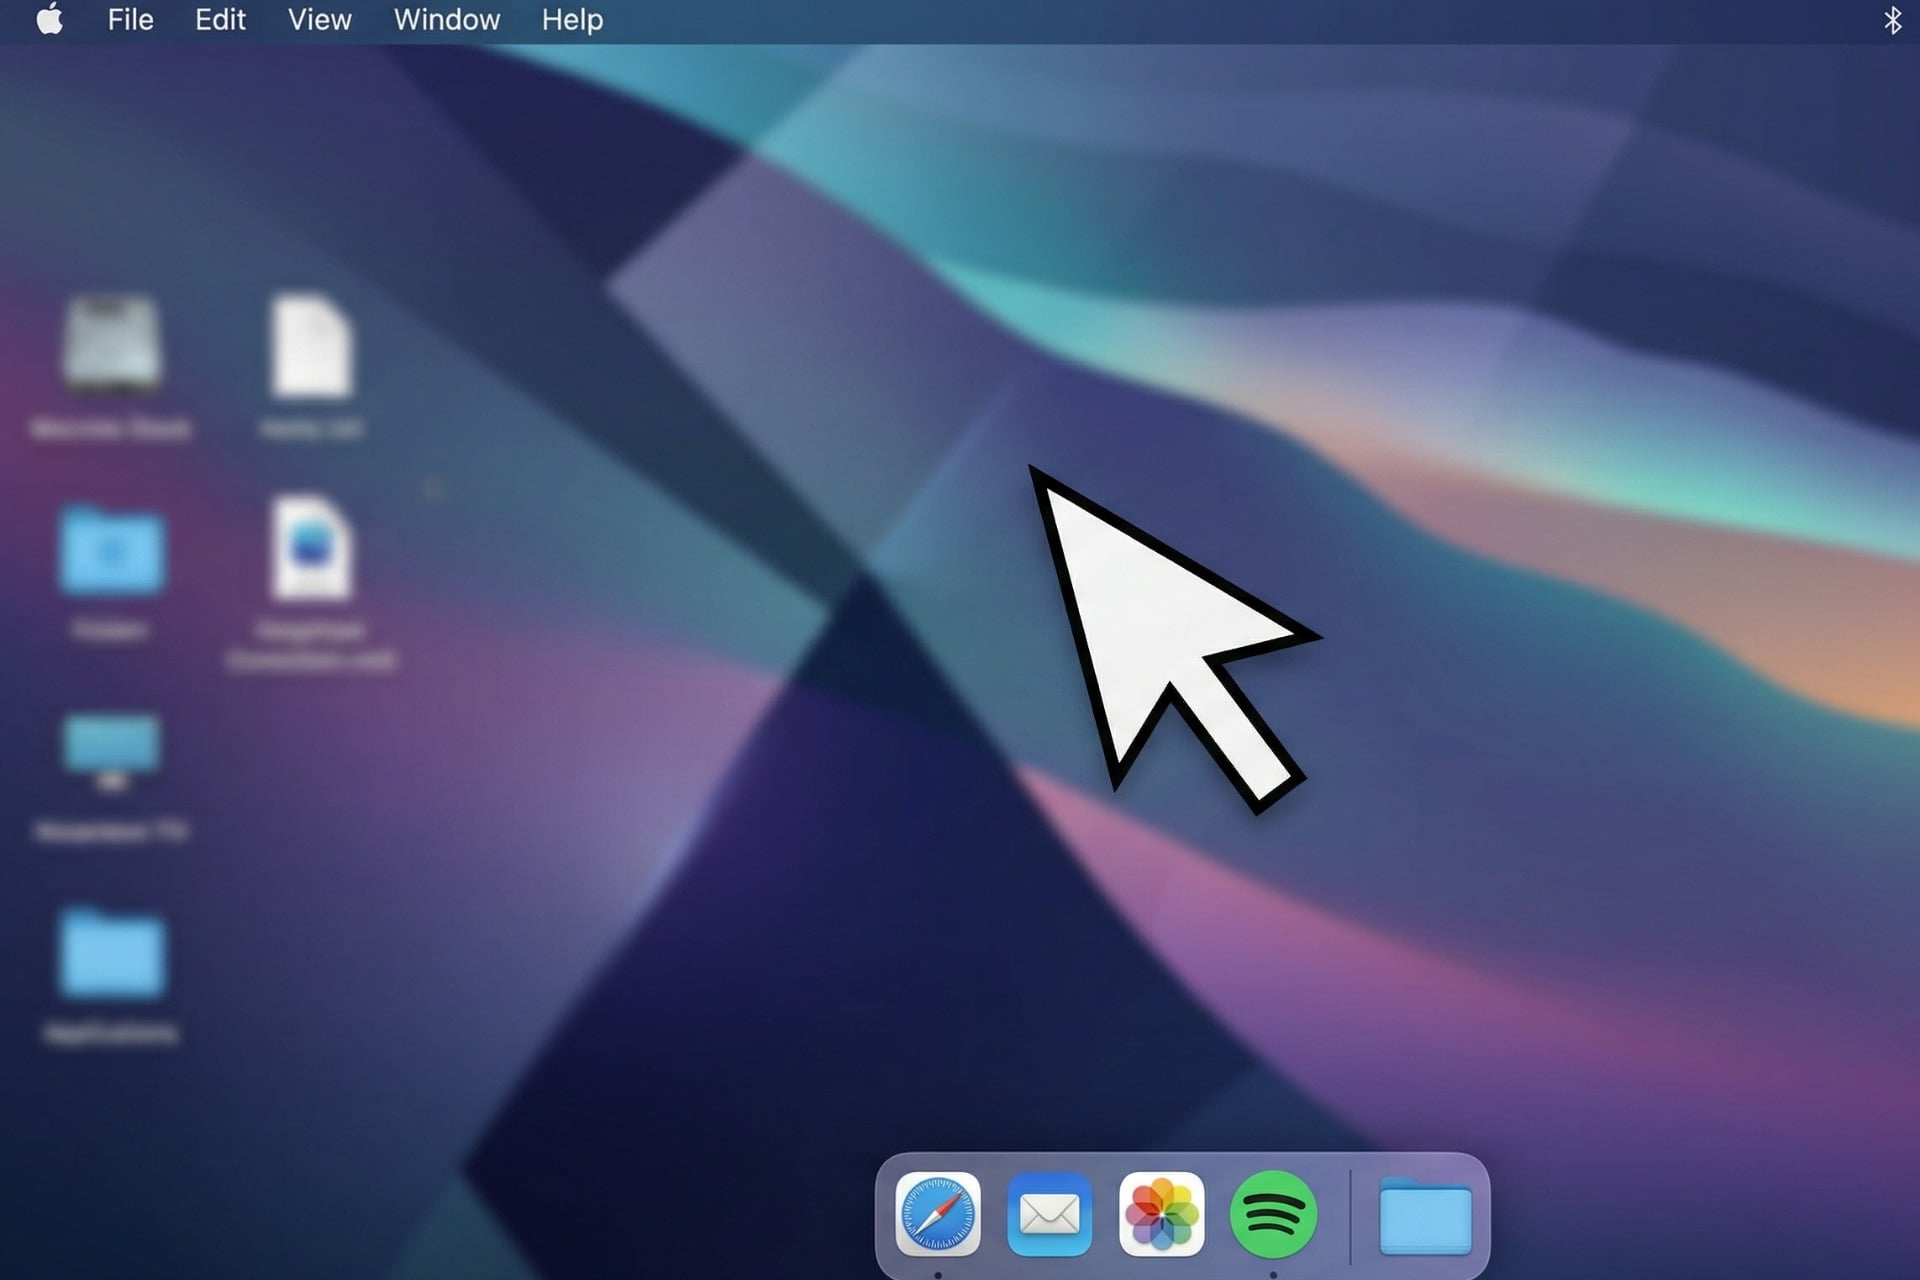Click the Bluetooth status icon

1892,20
